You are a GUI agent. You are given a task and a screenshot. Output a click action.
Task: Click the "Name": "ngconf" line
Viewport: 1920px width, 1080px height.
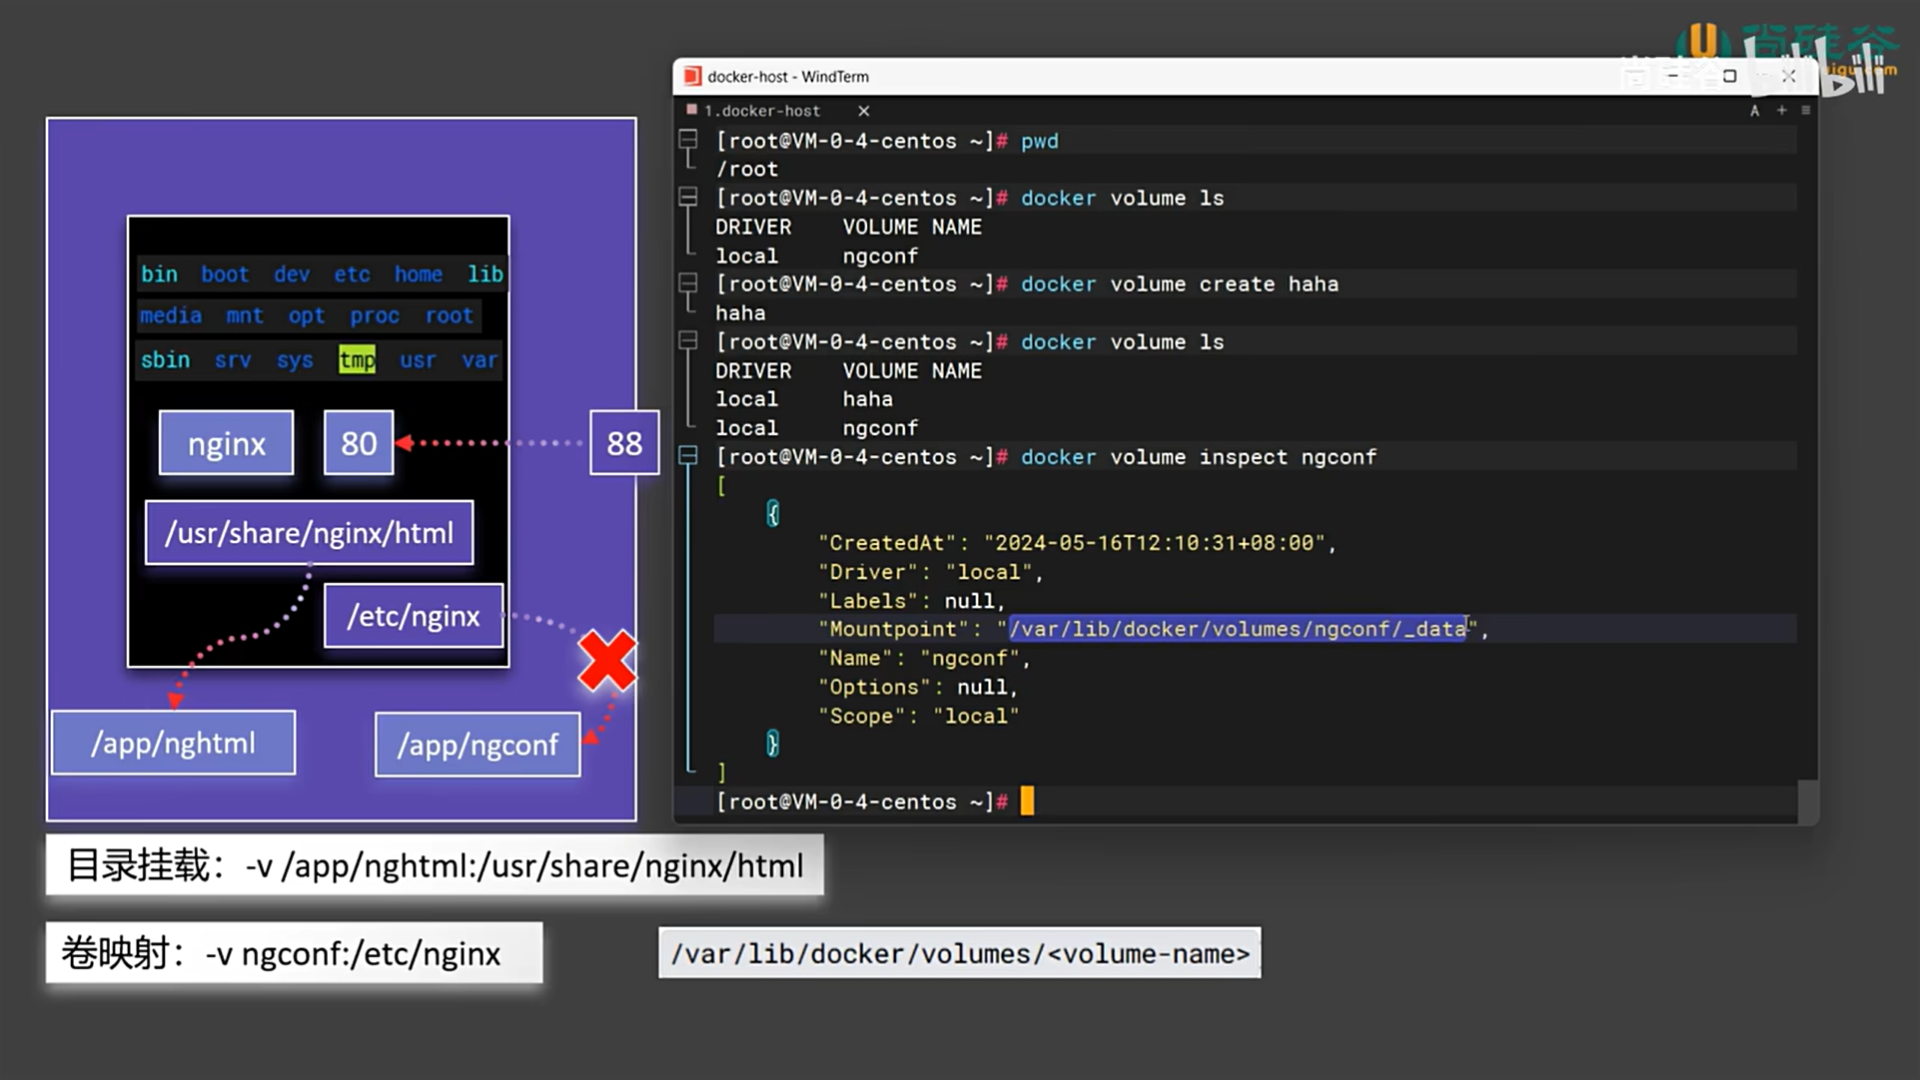[x=924, y=658]
